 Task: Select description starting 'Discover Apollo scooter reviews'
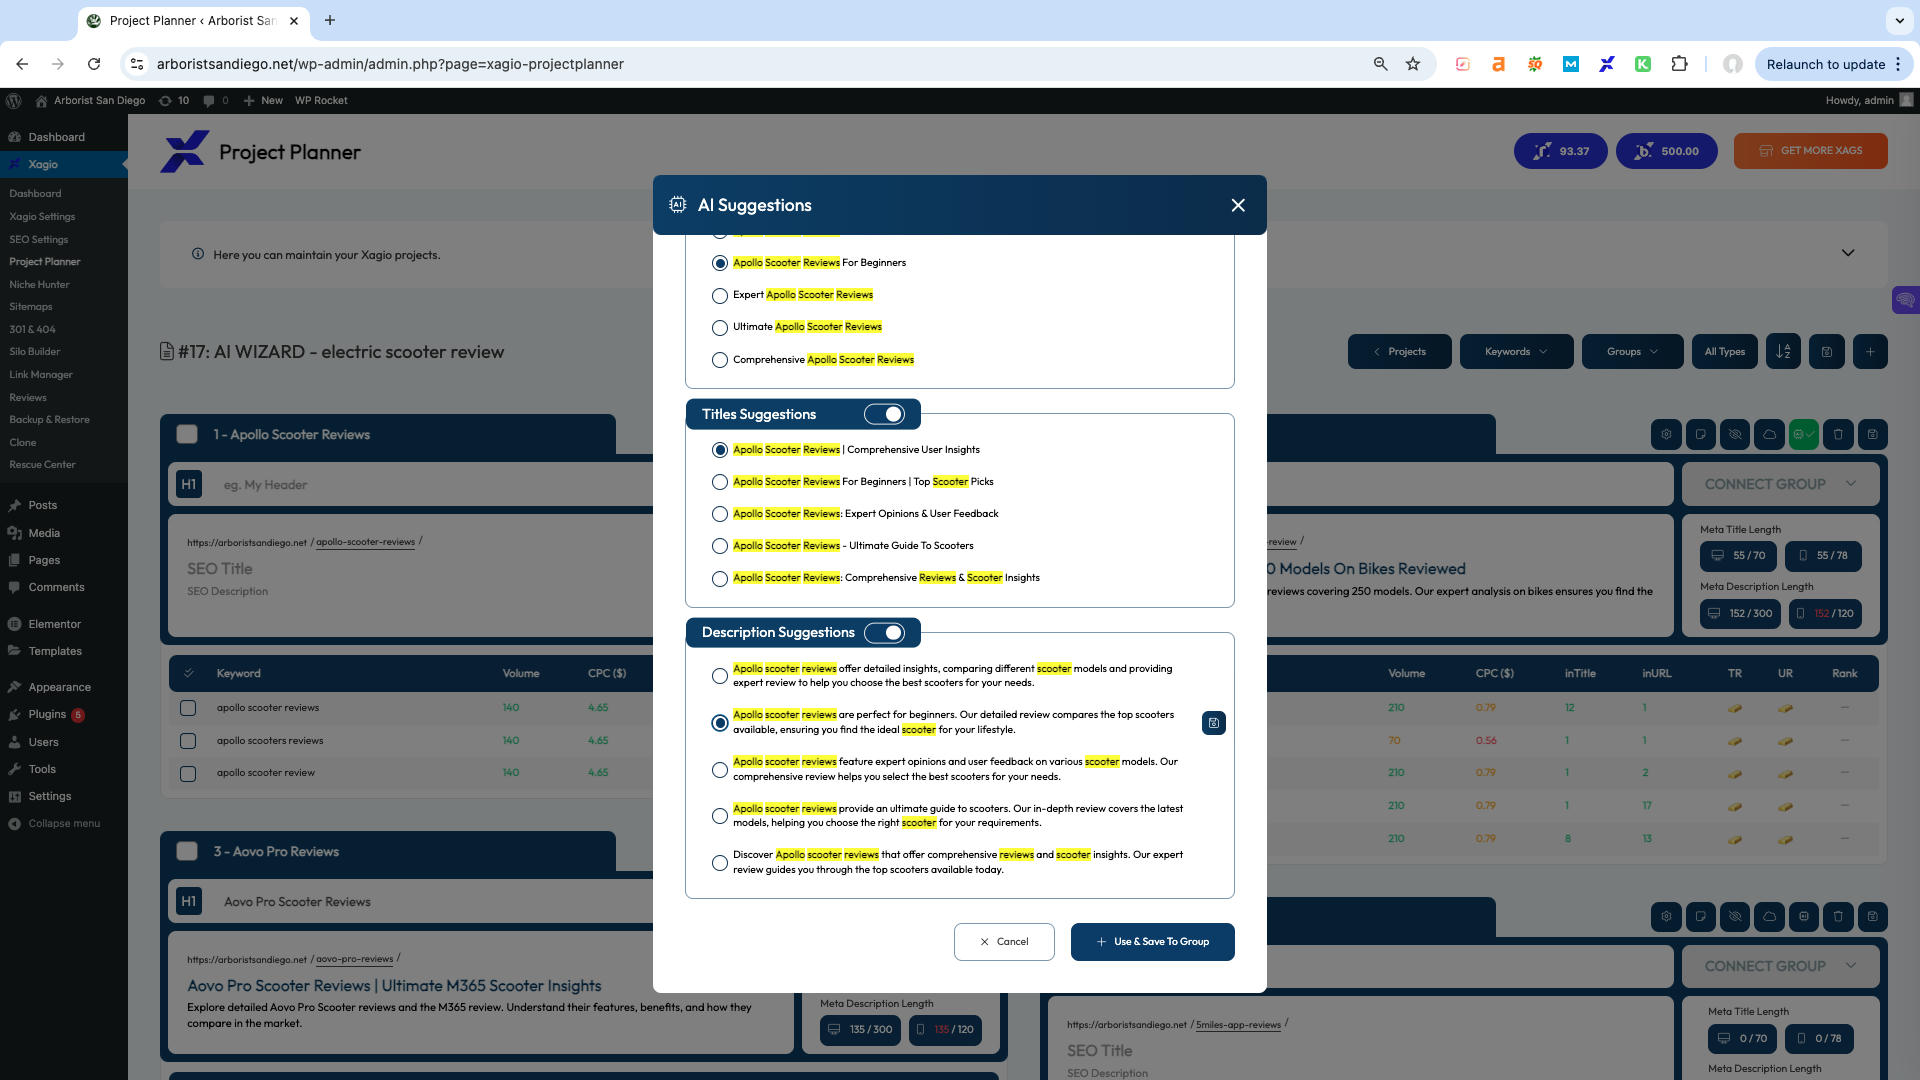[720, 863]
